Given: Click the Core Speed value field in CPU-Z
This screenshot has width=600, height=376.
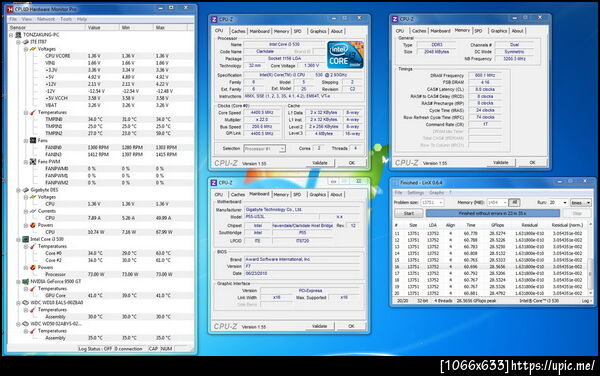Looking at the screenshot, I should [x=262, y=113].
